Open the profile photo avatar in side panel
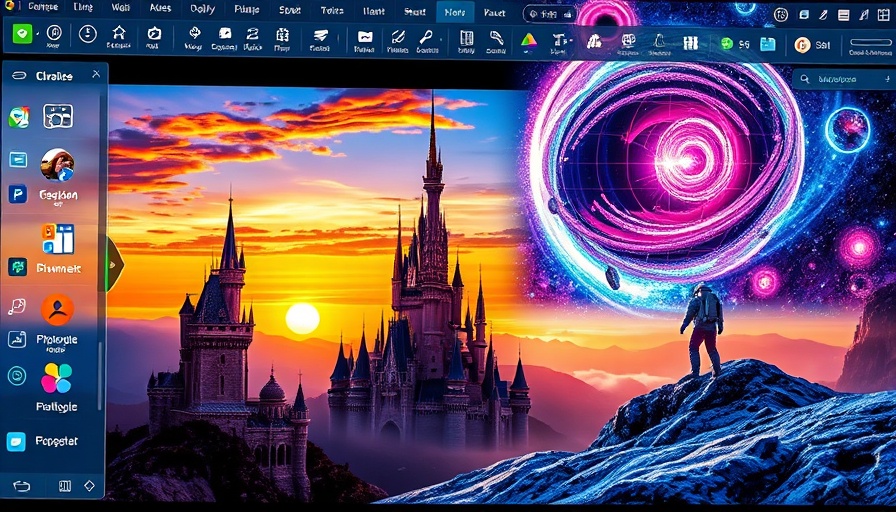The image size is (896, 512). 57,165
